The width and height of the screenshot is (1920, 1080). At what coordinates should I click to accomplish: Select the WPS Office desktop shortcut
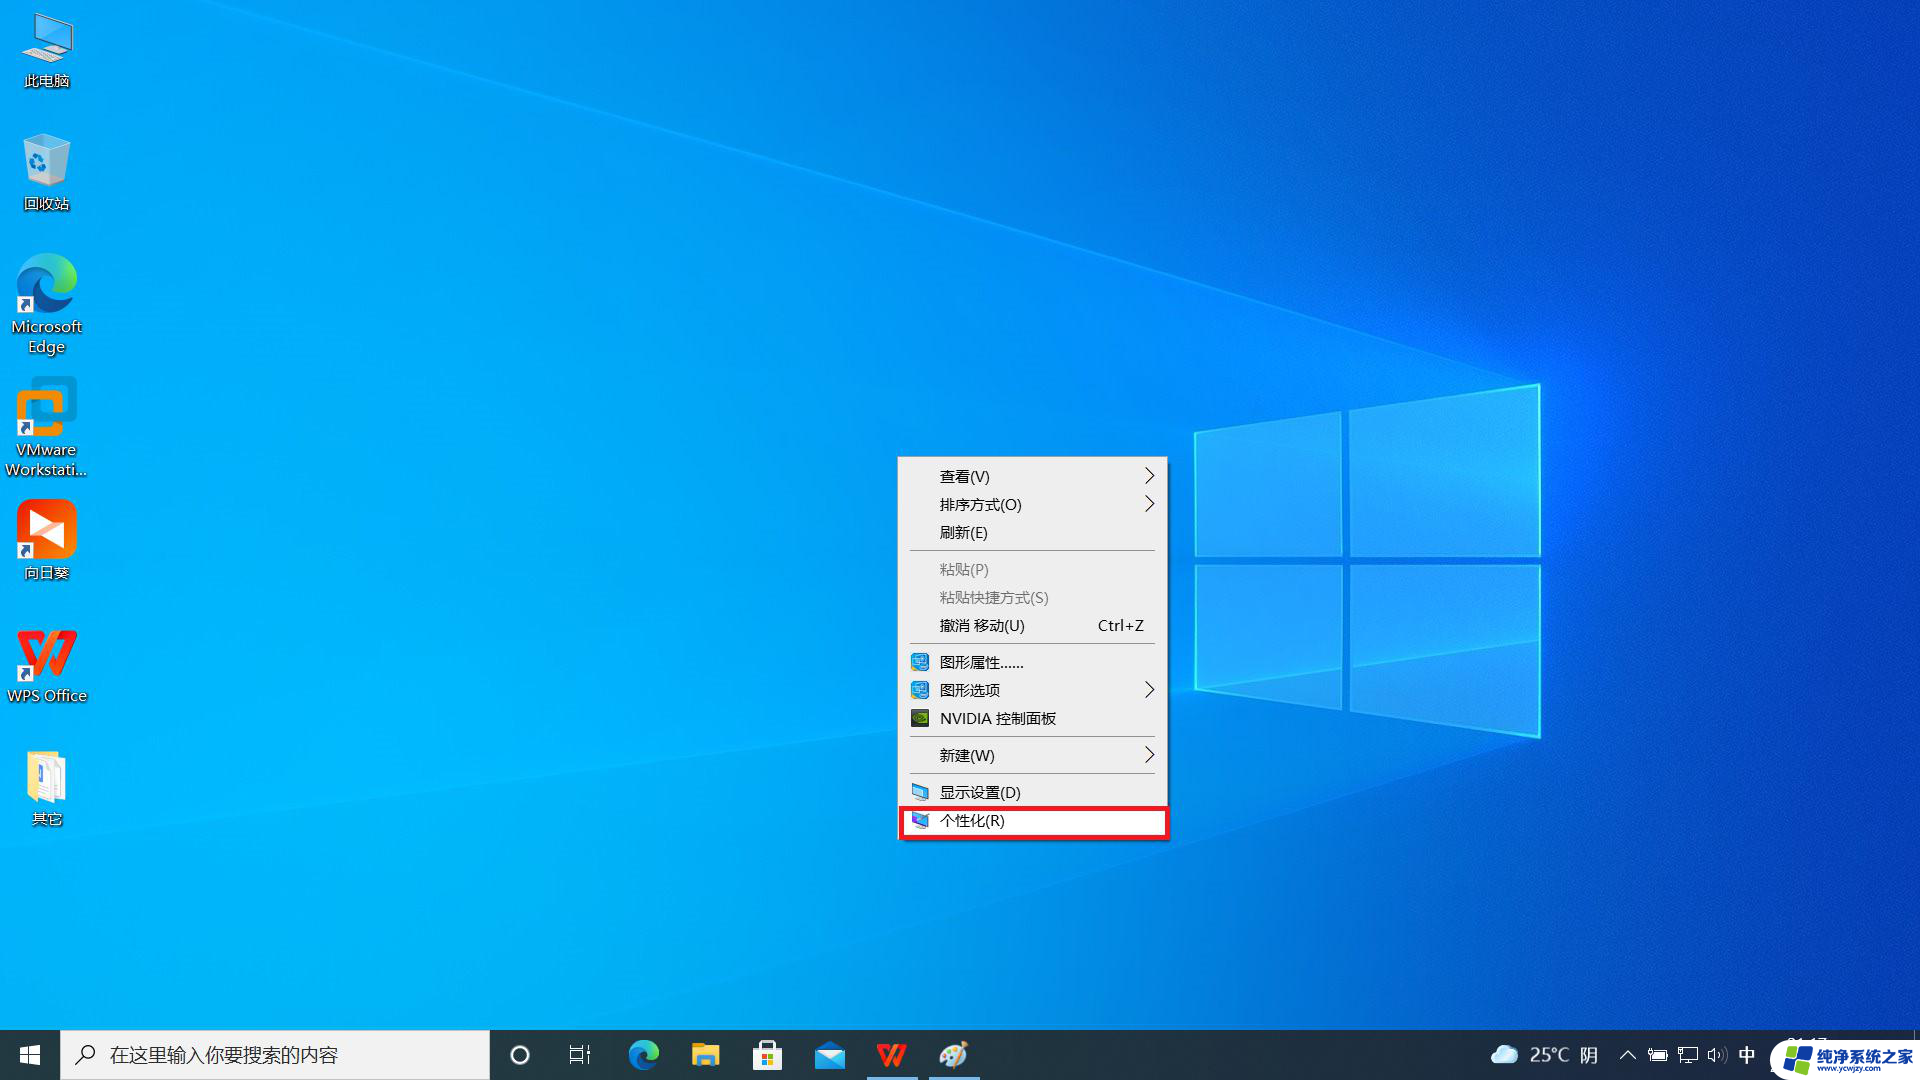(47, 665)
